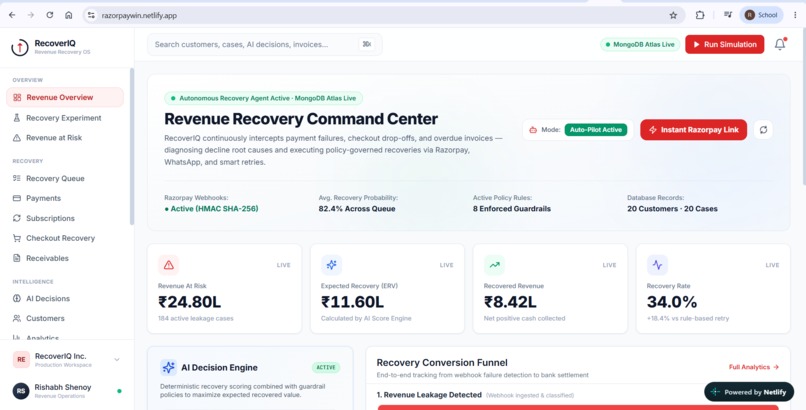The width and height of the screenshot is (806, 410).
Task: Click Powered by Netlify badge
Action: pos(749,392)
